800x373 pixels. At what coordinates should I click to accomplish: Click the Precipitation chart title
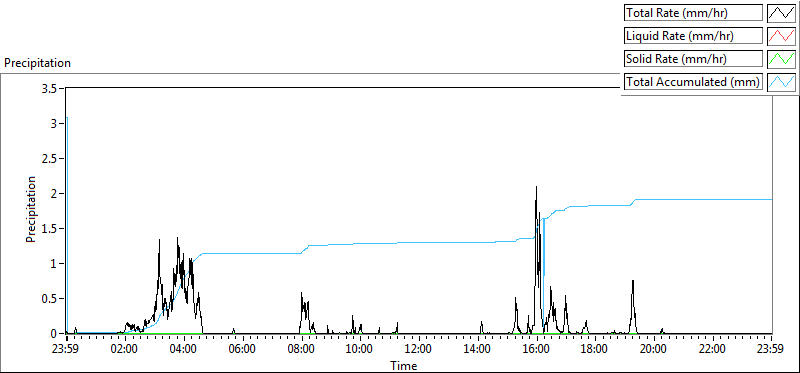[x=37, y=63]
